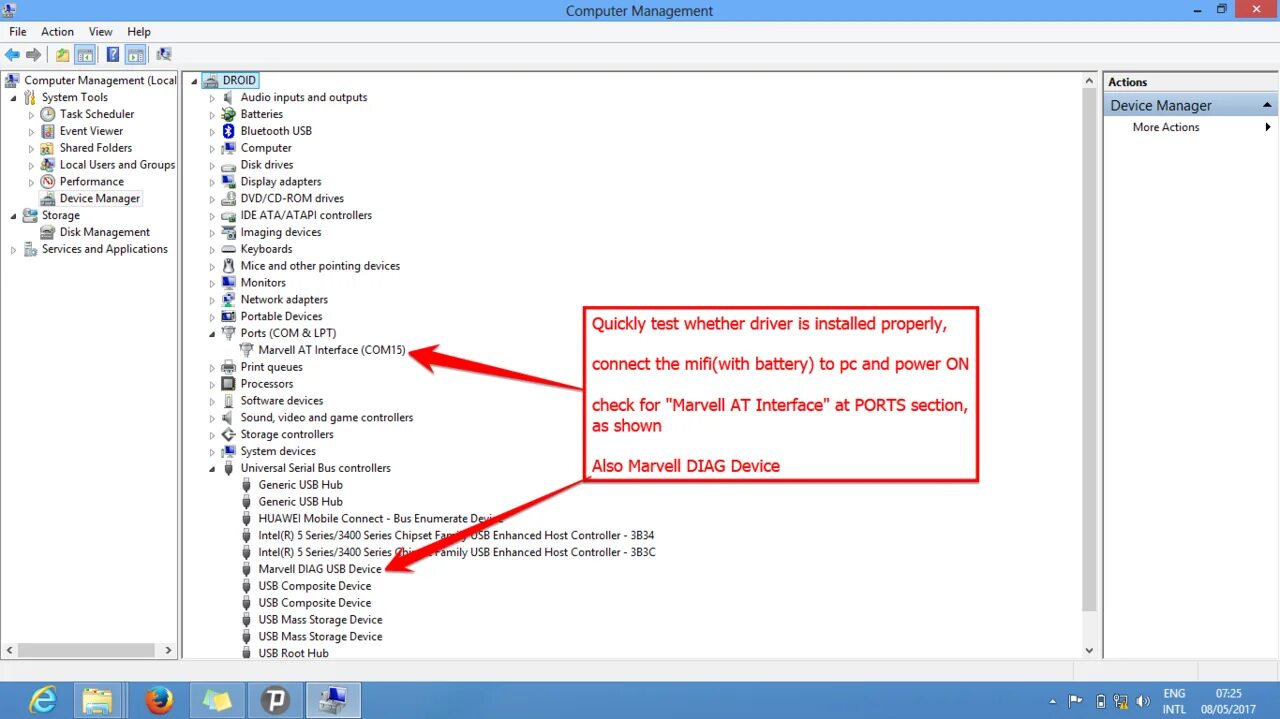1280x719 pixels.
Task: Collapse the Storage node
Action: (13, 216)
